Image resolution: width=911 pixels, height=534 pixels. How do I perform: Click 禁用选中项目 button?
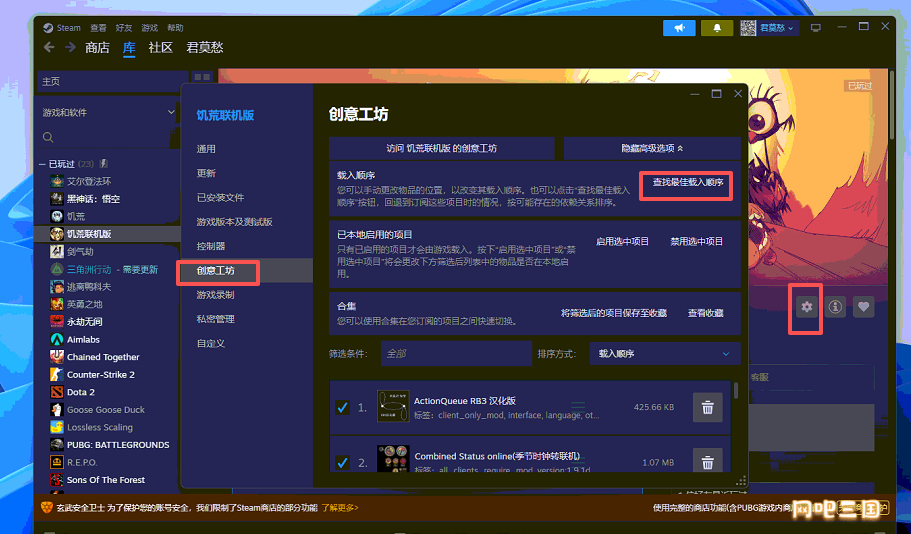tap(697, 241)
